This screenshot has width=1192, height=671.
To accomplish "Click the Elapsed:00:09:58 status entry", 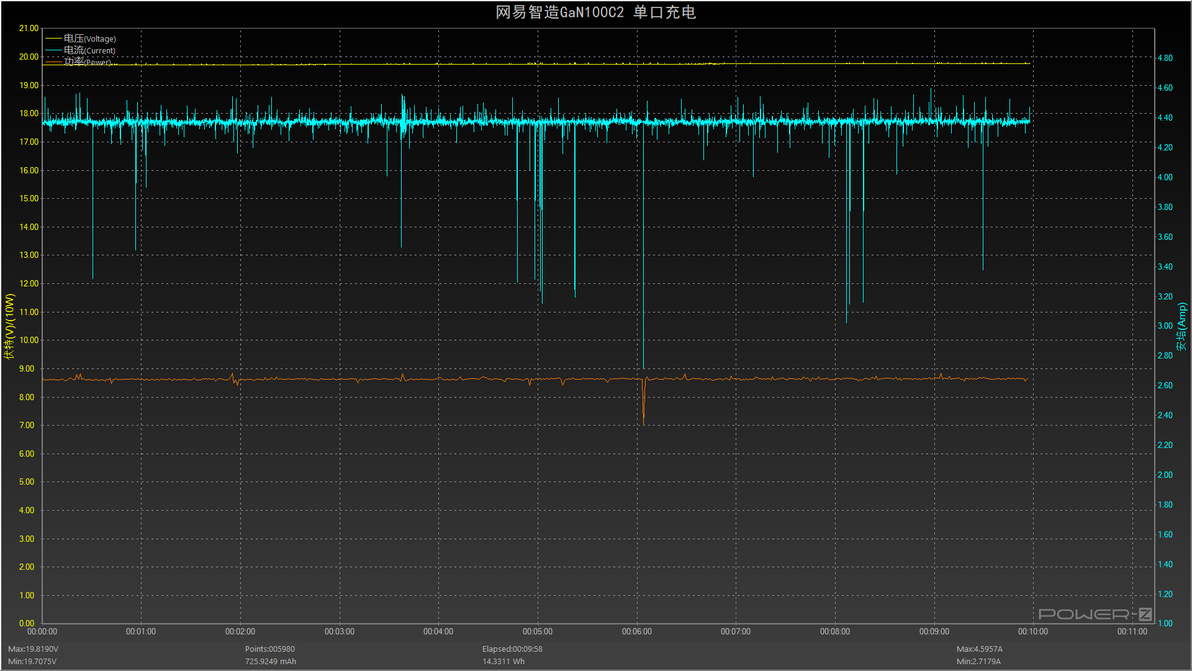I will coord(512,649).
